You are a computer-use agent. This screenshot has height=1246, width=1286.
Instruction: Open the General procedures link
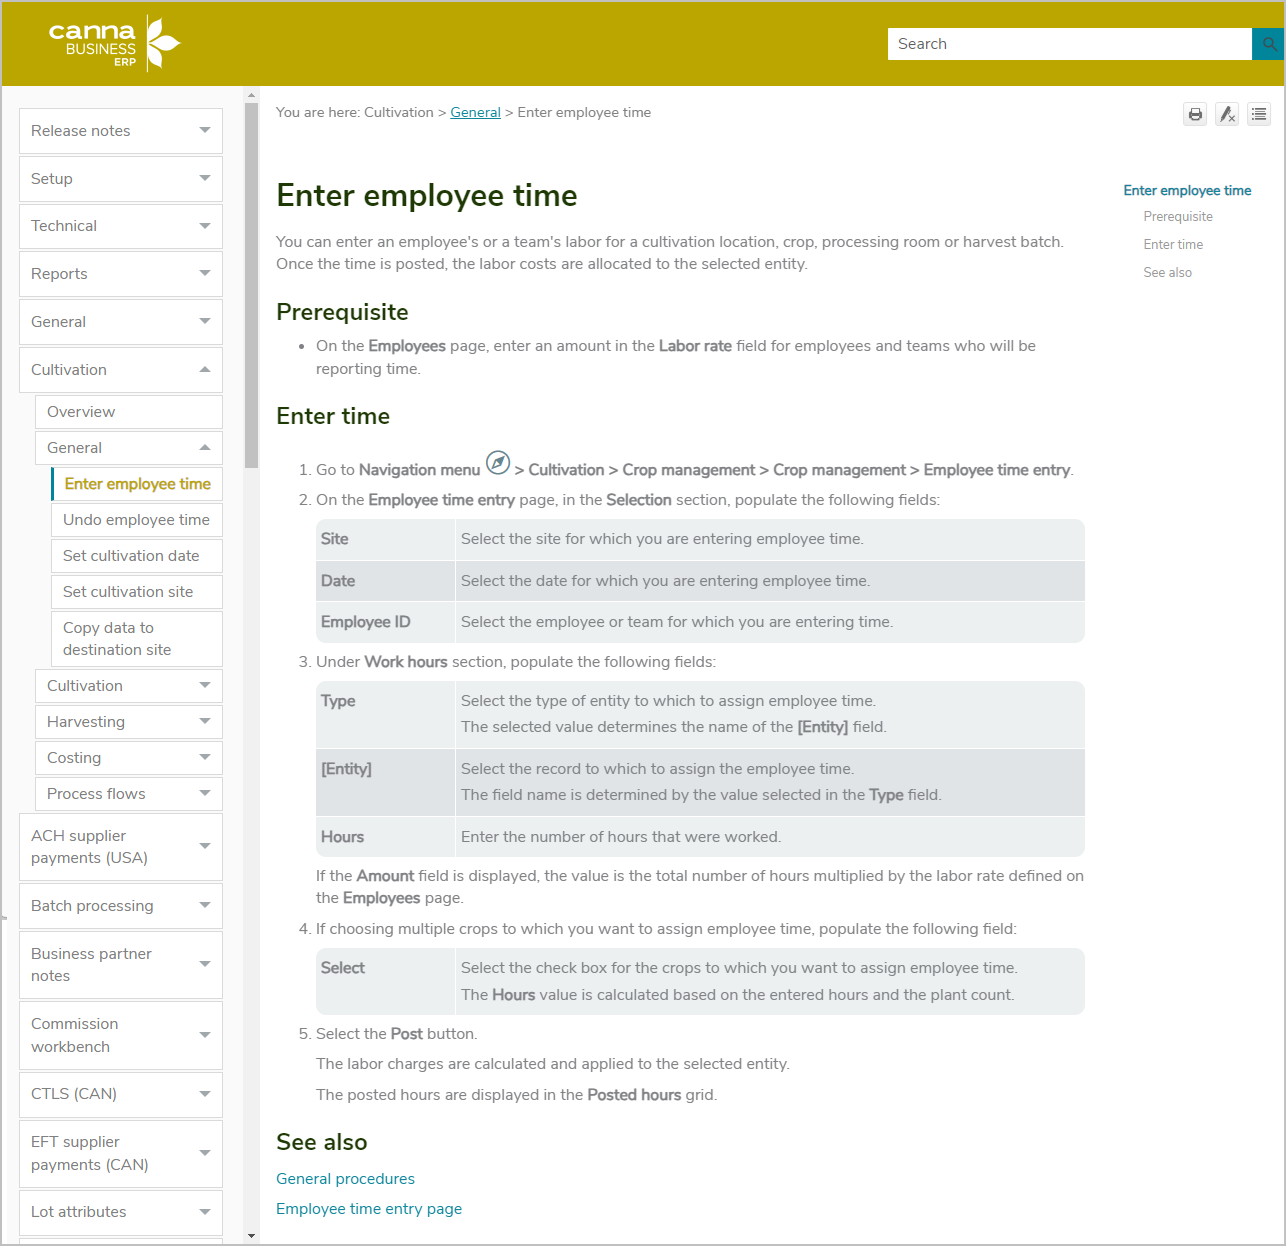click(x=345, y=1179)
